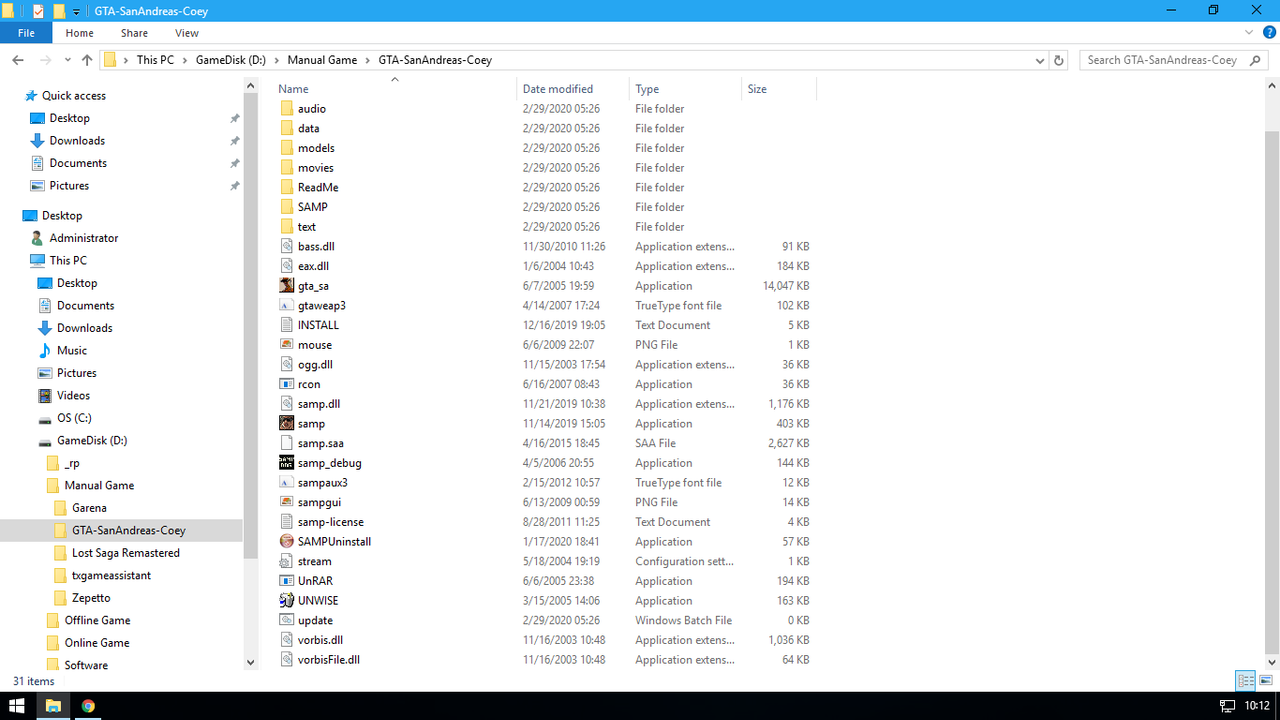Switch to Details view layout
1280x720 pixels.
click(1246, 681)
